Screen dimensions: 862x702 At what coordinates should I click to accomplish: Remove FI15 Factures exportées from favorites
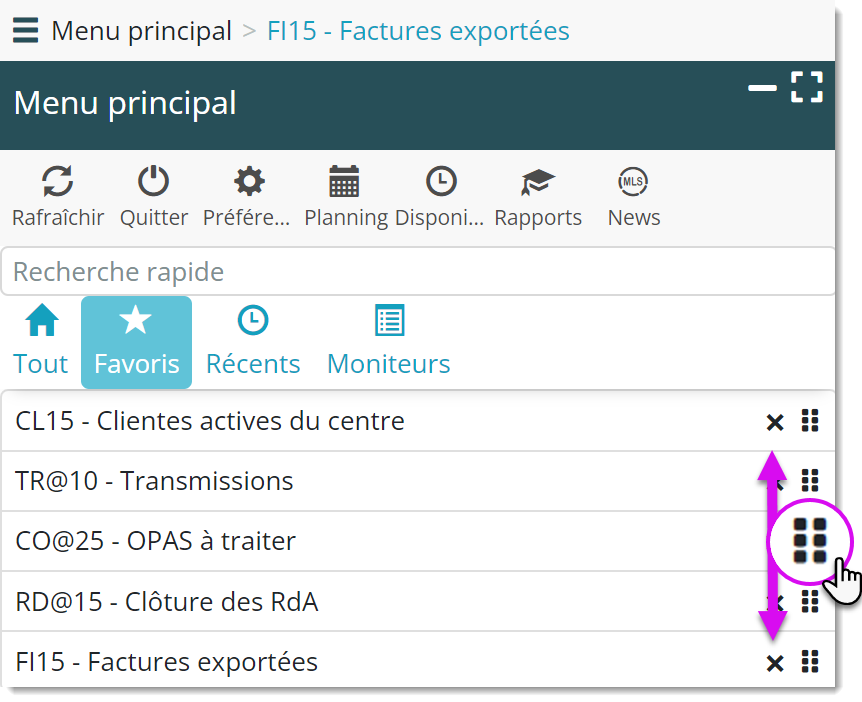click(x=774, y=662)
